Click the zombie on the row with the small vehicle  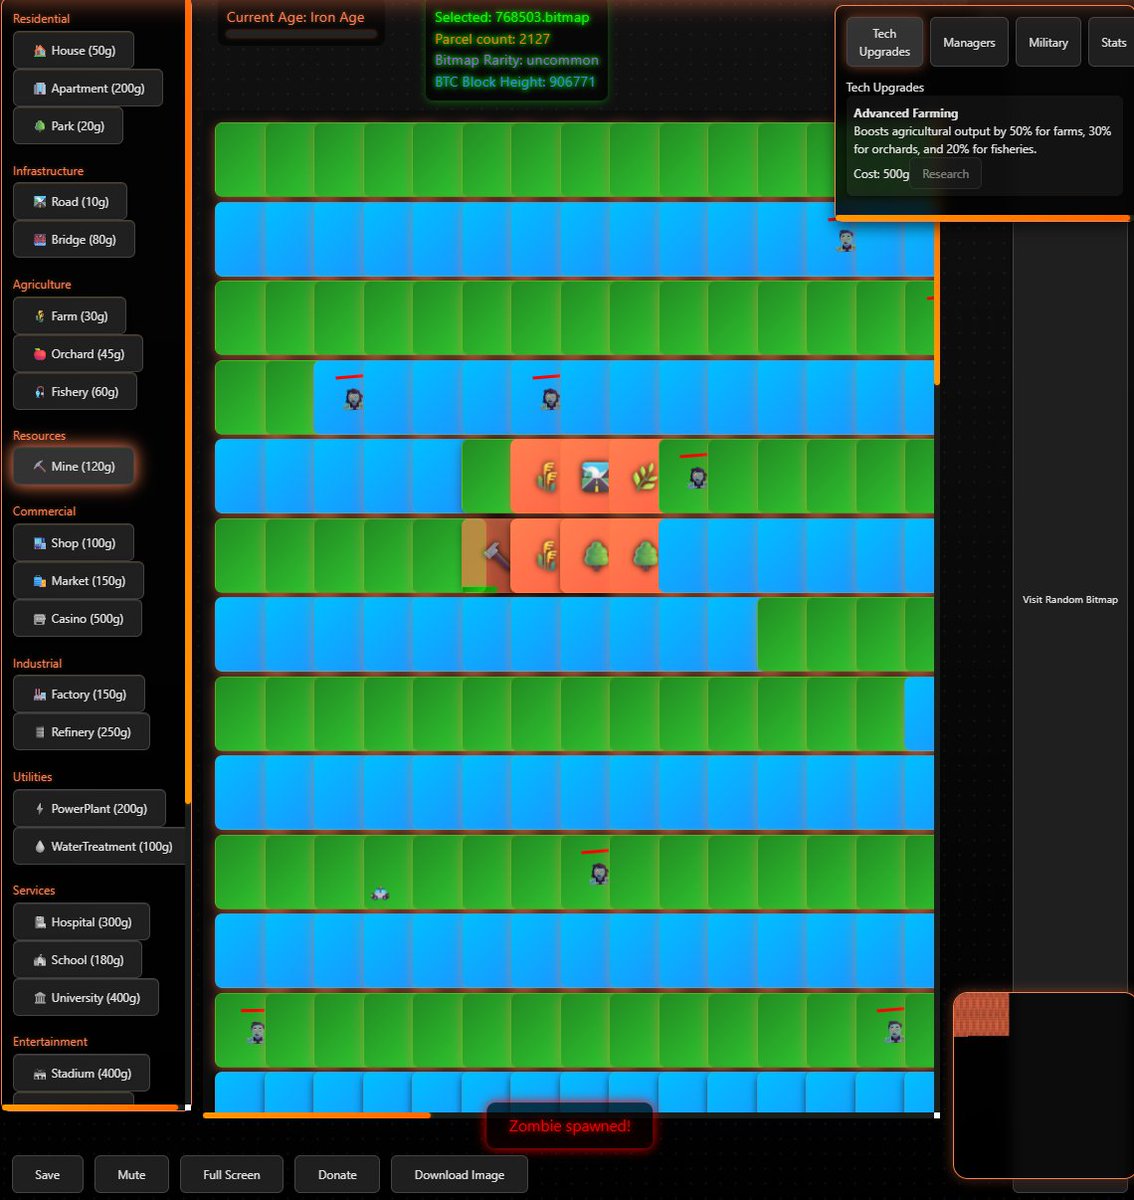point(598,873)
